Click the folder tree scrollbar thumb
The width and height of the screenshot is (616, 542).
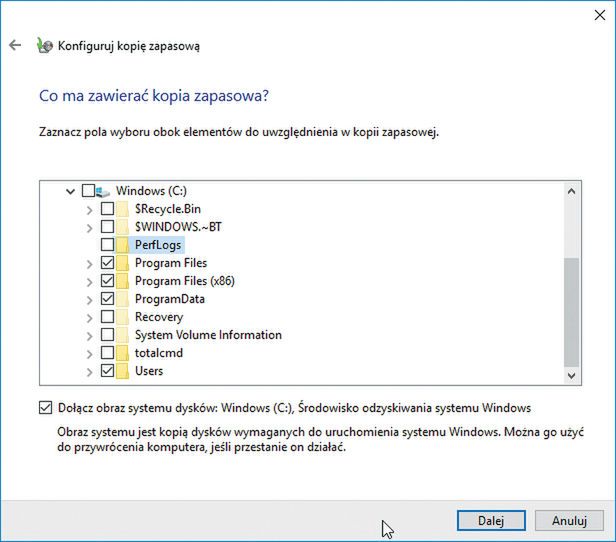pos(572,312)
